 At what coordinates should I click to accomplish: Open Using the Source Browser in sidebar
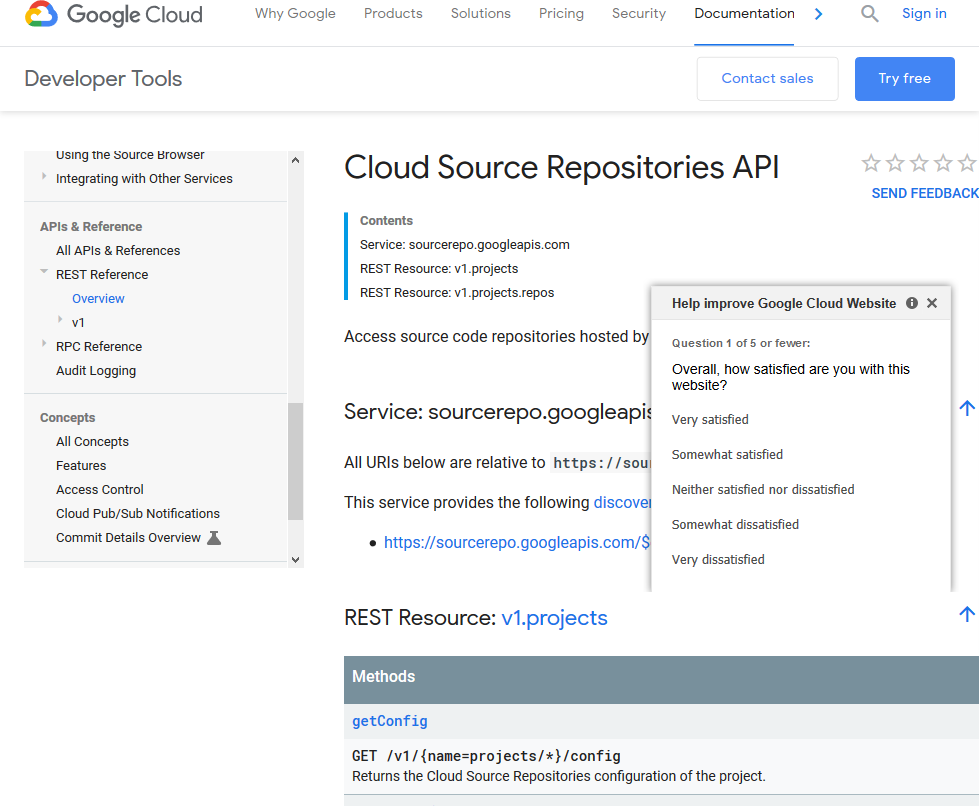[x=130, y=155]
